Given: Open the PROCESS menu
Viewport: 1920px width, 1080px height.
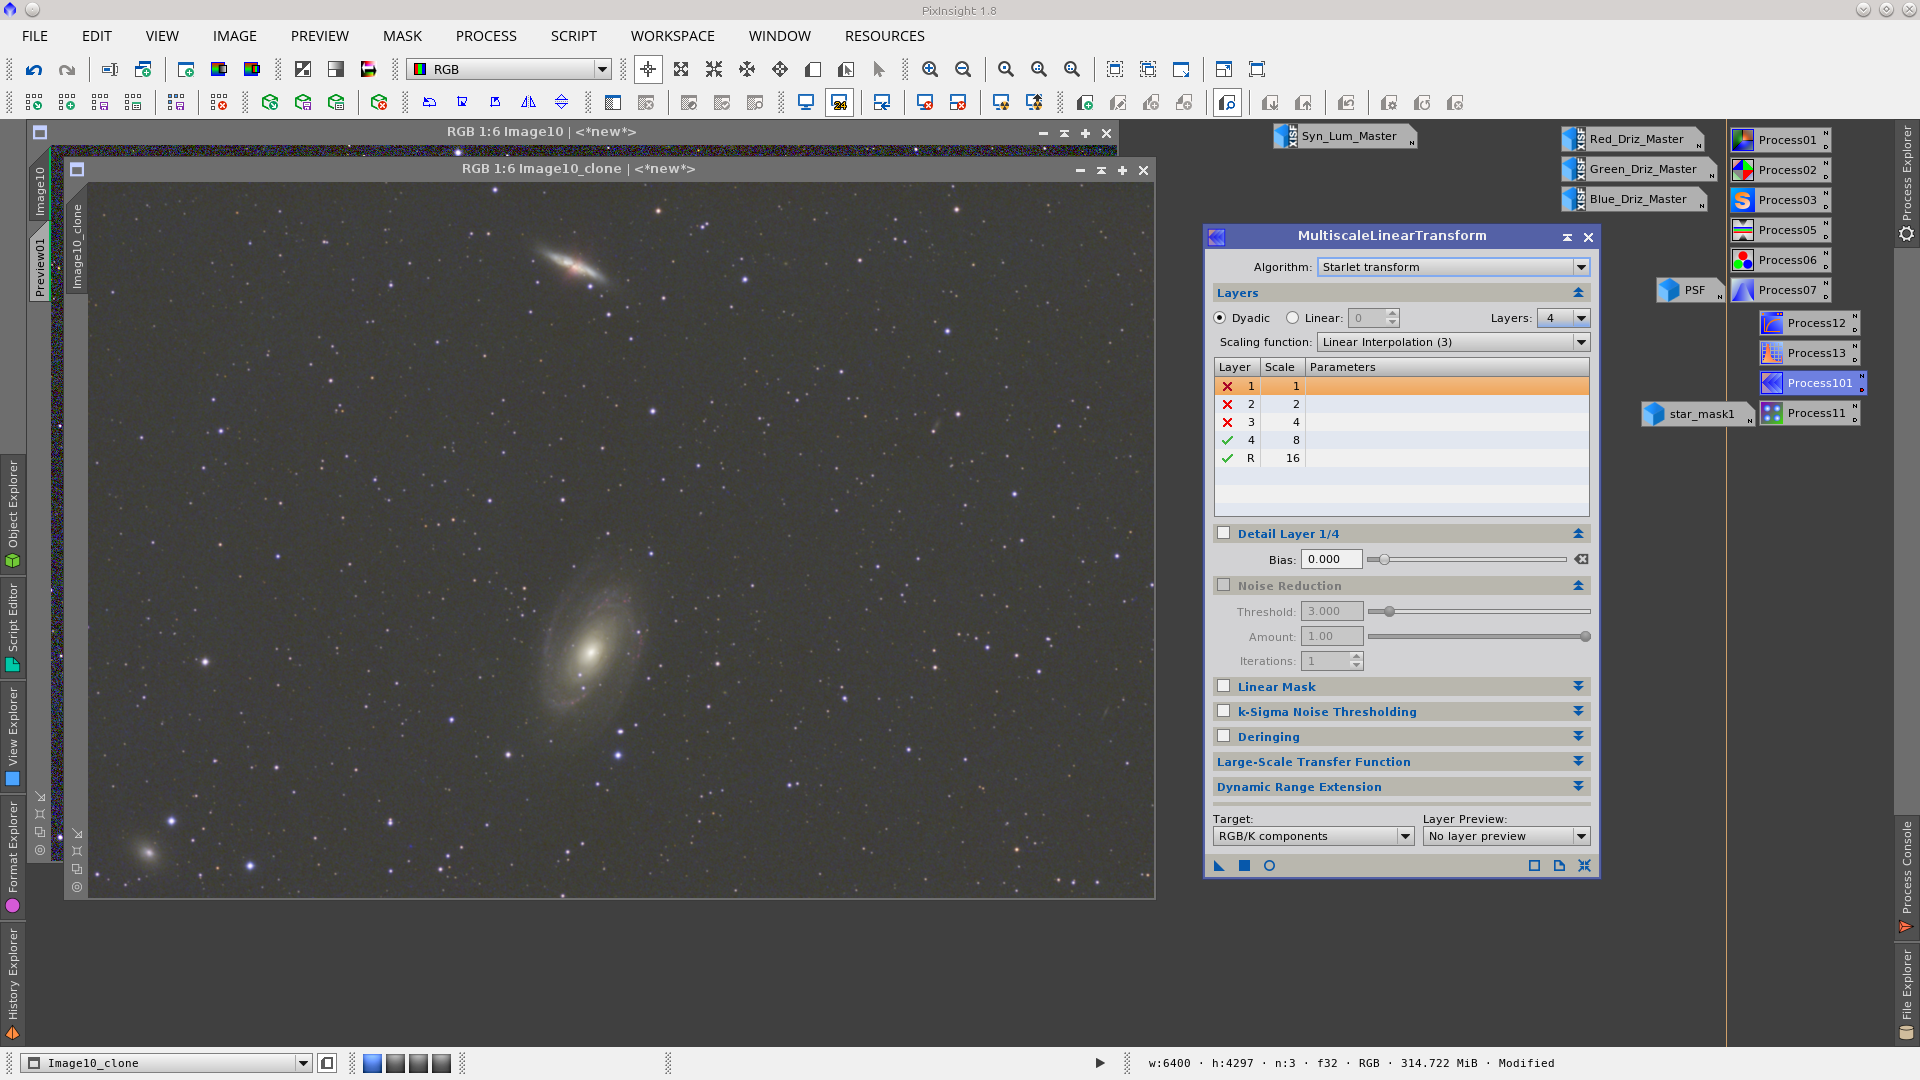Looking at the screenshot, I should click(485, 36).
